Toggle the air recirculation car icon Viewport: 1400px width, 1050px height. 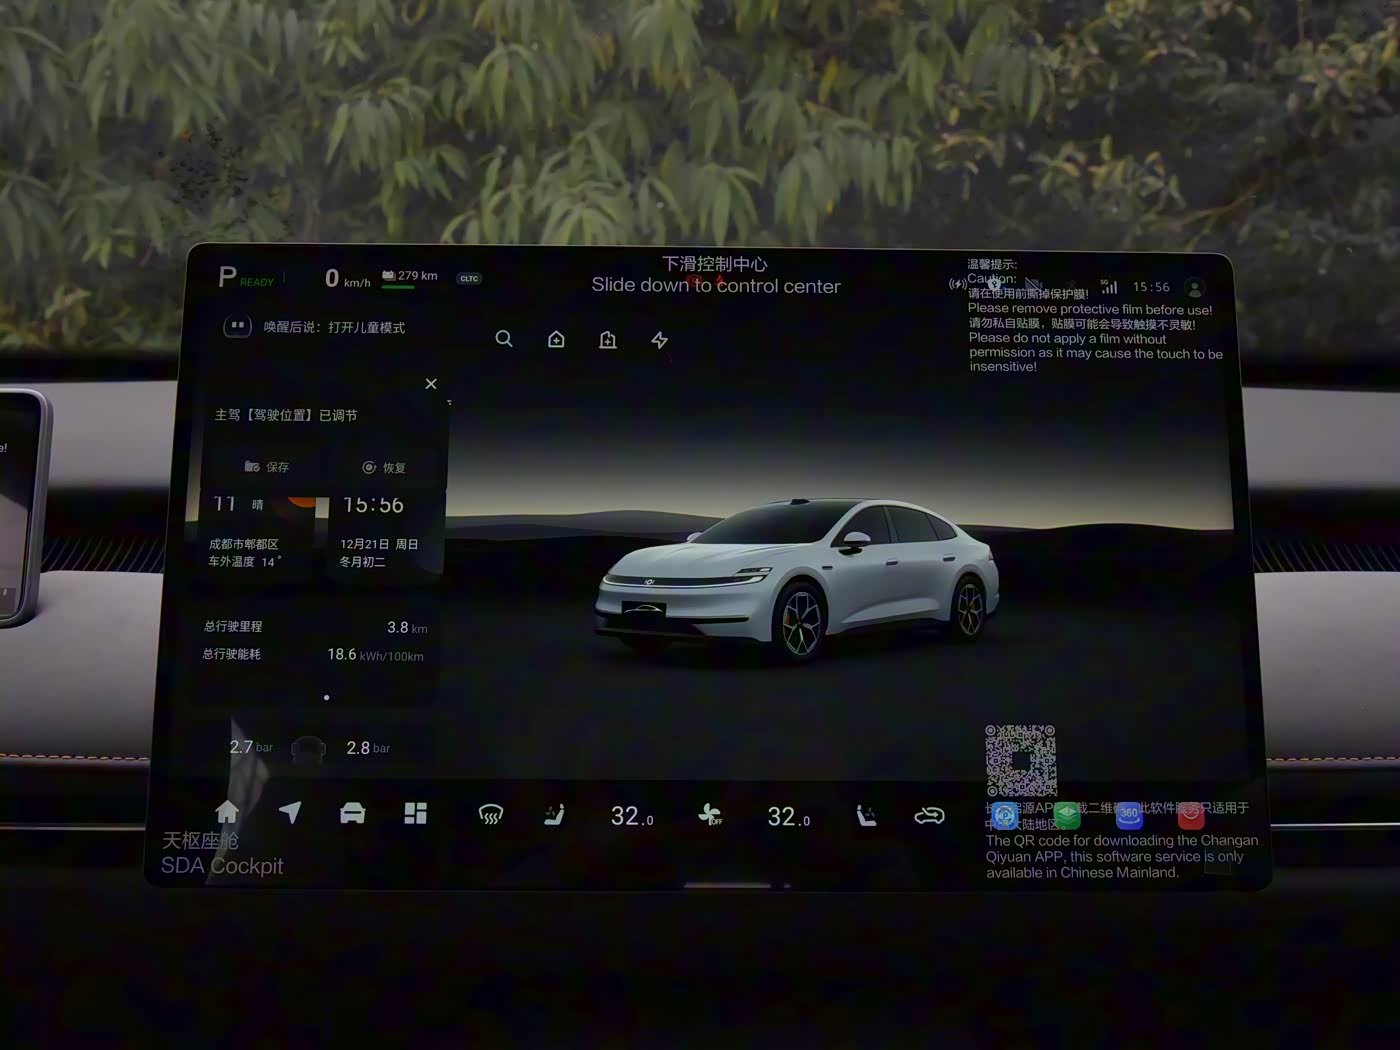point(929,816)
